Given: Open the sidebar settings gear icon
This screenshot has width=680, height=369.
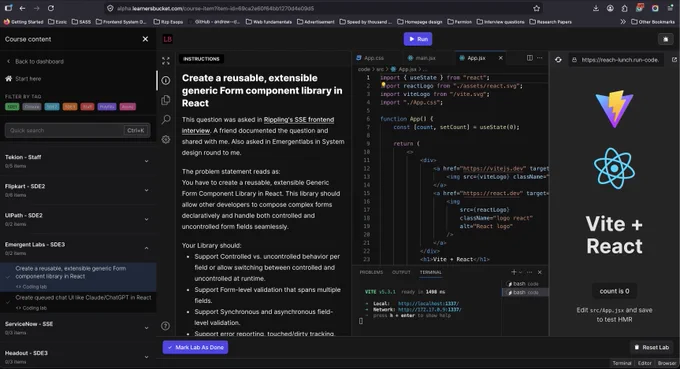Looking at the screenshot, I should pyautogui.click(x=166, y=139).
